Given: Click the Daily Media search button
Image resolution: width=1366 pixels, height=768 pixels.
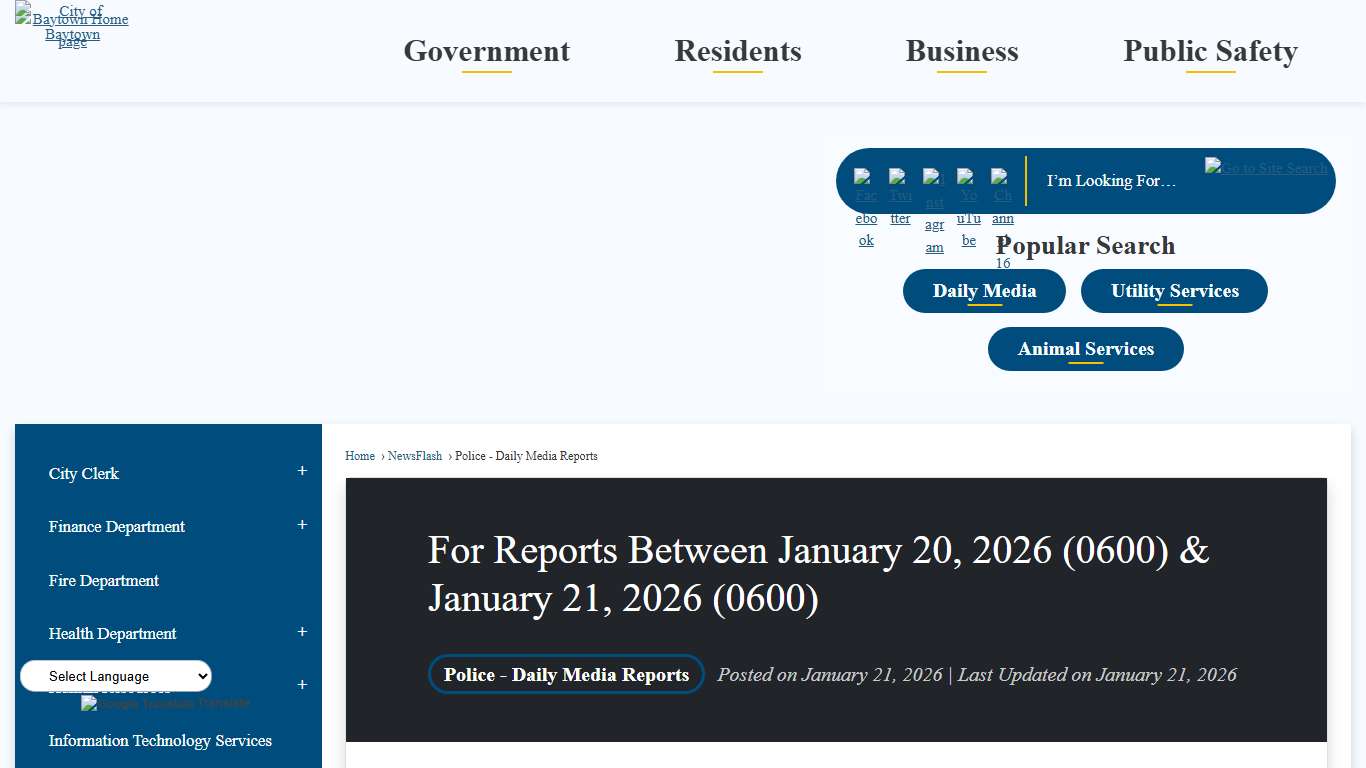Looking at the screenshot, I should pos(984,290).
